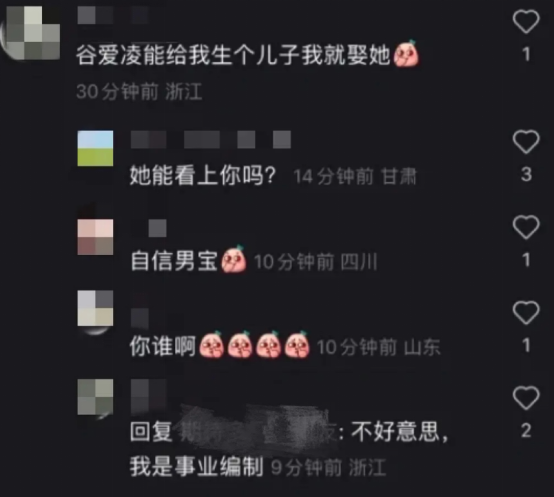Image resolution: width=554 pixels, height=497 pixels.
Task: Like the reply '她能看上你吗?'
Action: pos(526,142)
